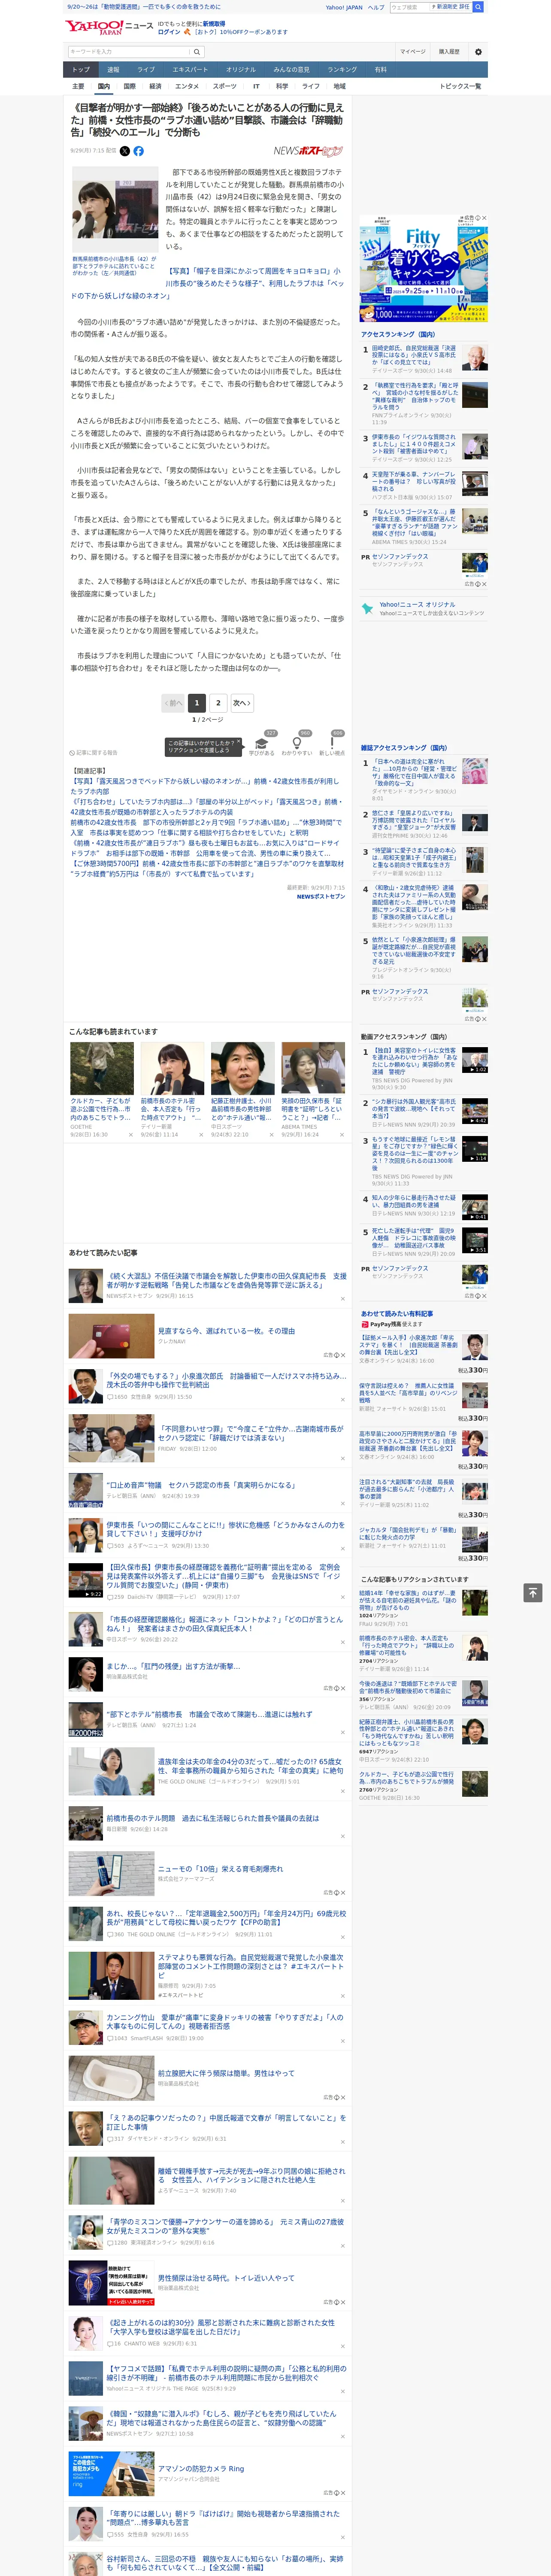The height and width of the screenshot is (2576, 551).
Task: Select 速報 tab in main navigation
Action: [x=113, y=70]
